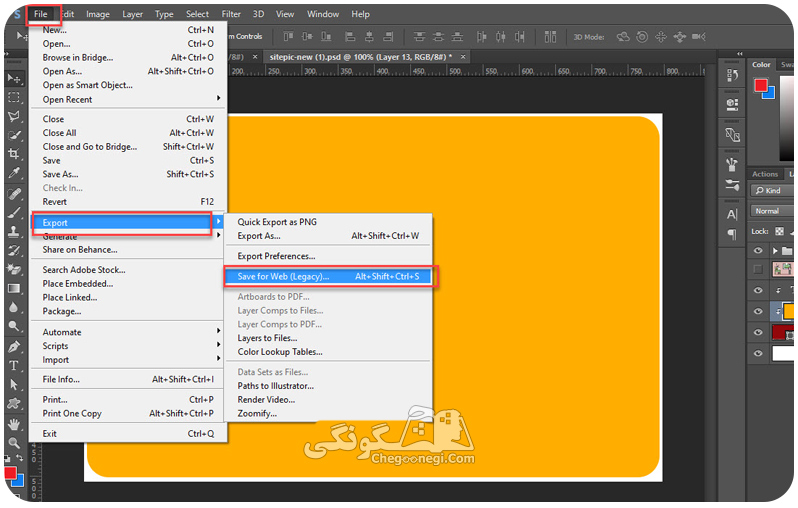This screenshot has width=798, height=508.
Task: Hide the text layer via eye icon
Action: tap(758, 290)
